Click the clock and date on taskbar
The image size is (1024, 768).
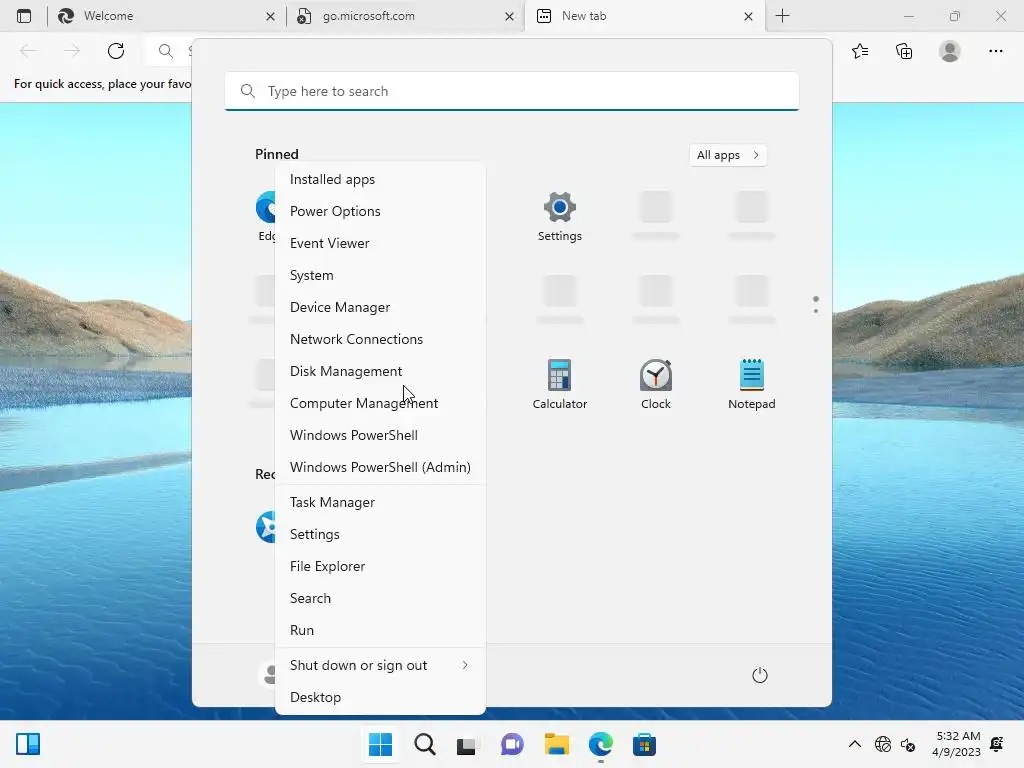pos(956,744)
